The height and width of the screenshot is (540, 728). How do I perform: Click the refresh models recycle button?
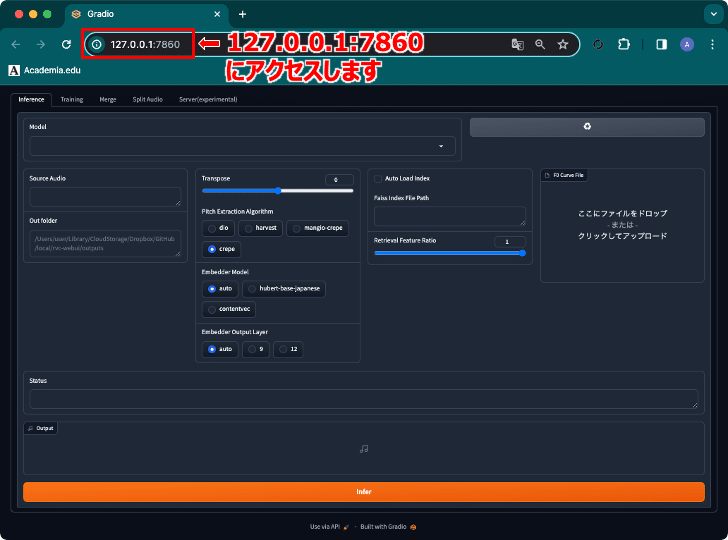point(587,127)
